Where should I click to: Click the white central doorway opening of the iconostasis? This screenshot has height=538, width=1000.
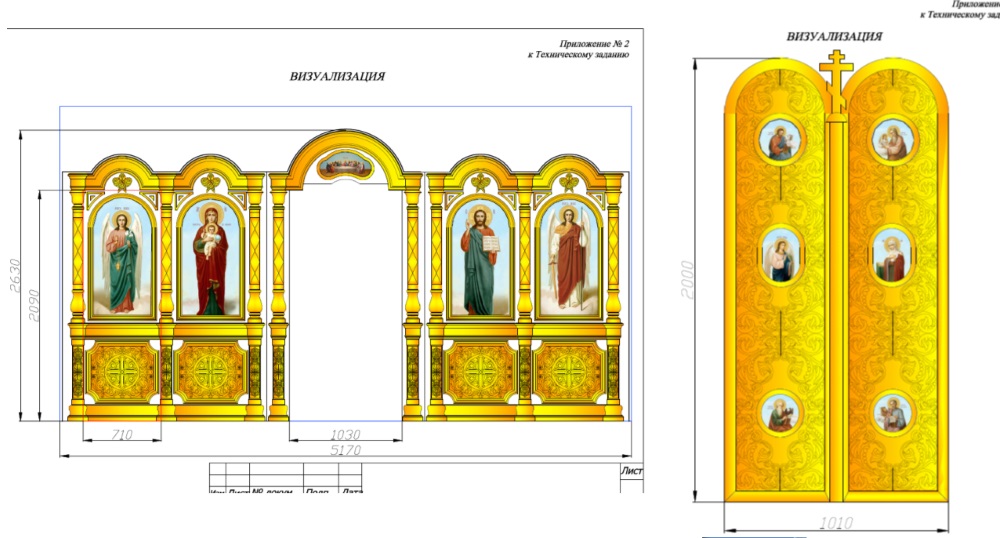click(x=346, y=303)
